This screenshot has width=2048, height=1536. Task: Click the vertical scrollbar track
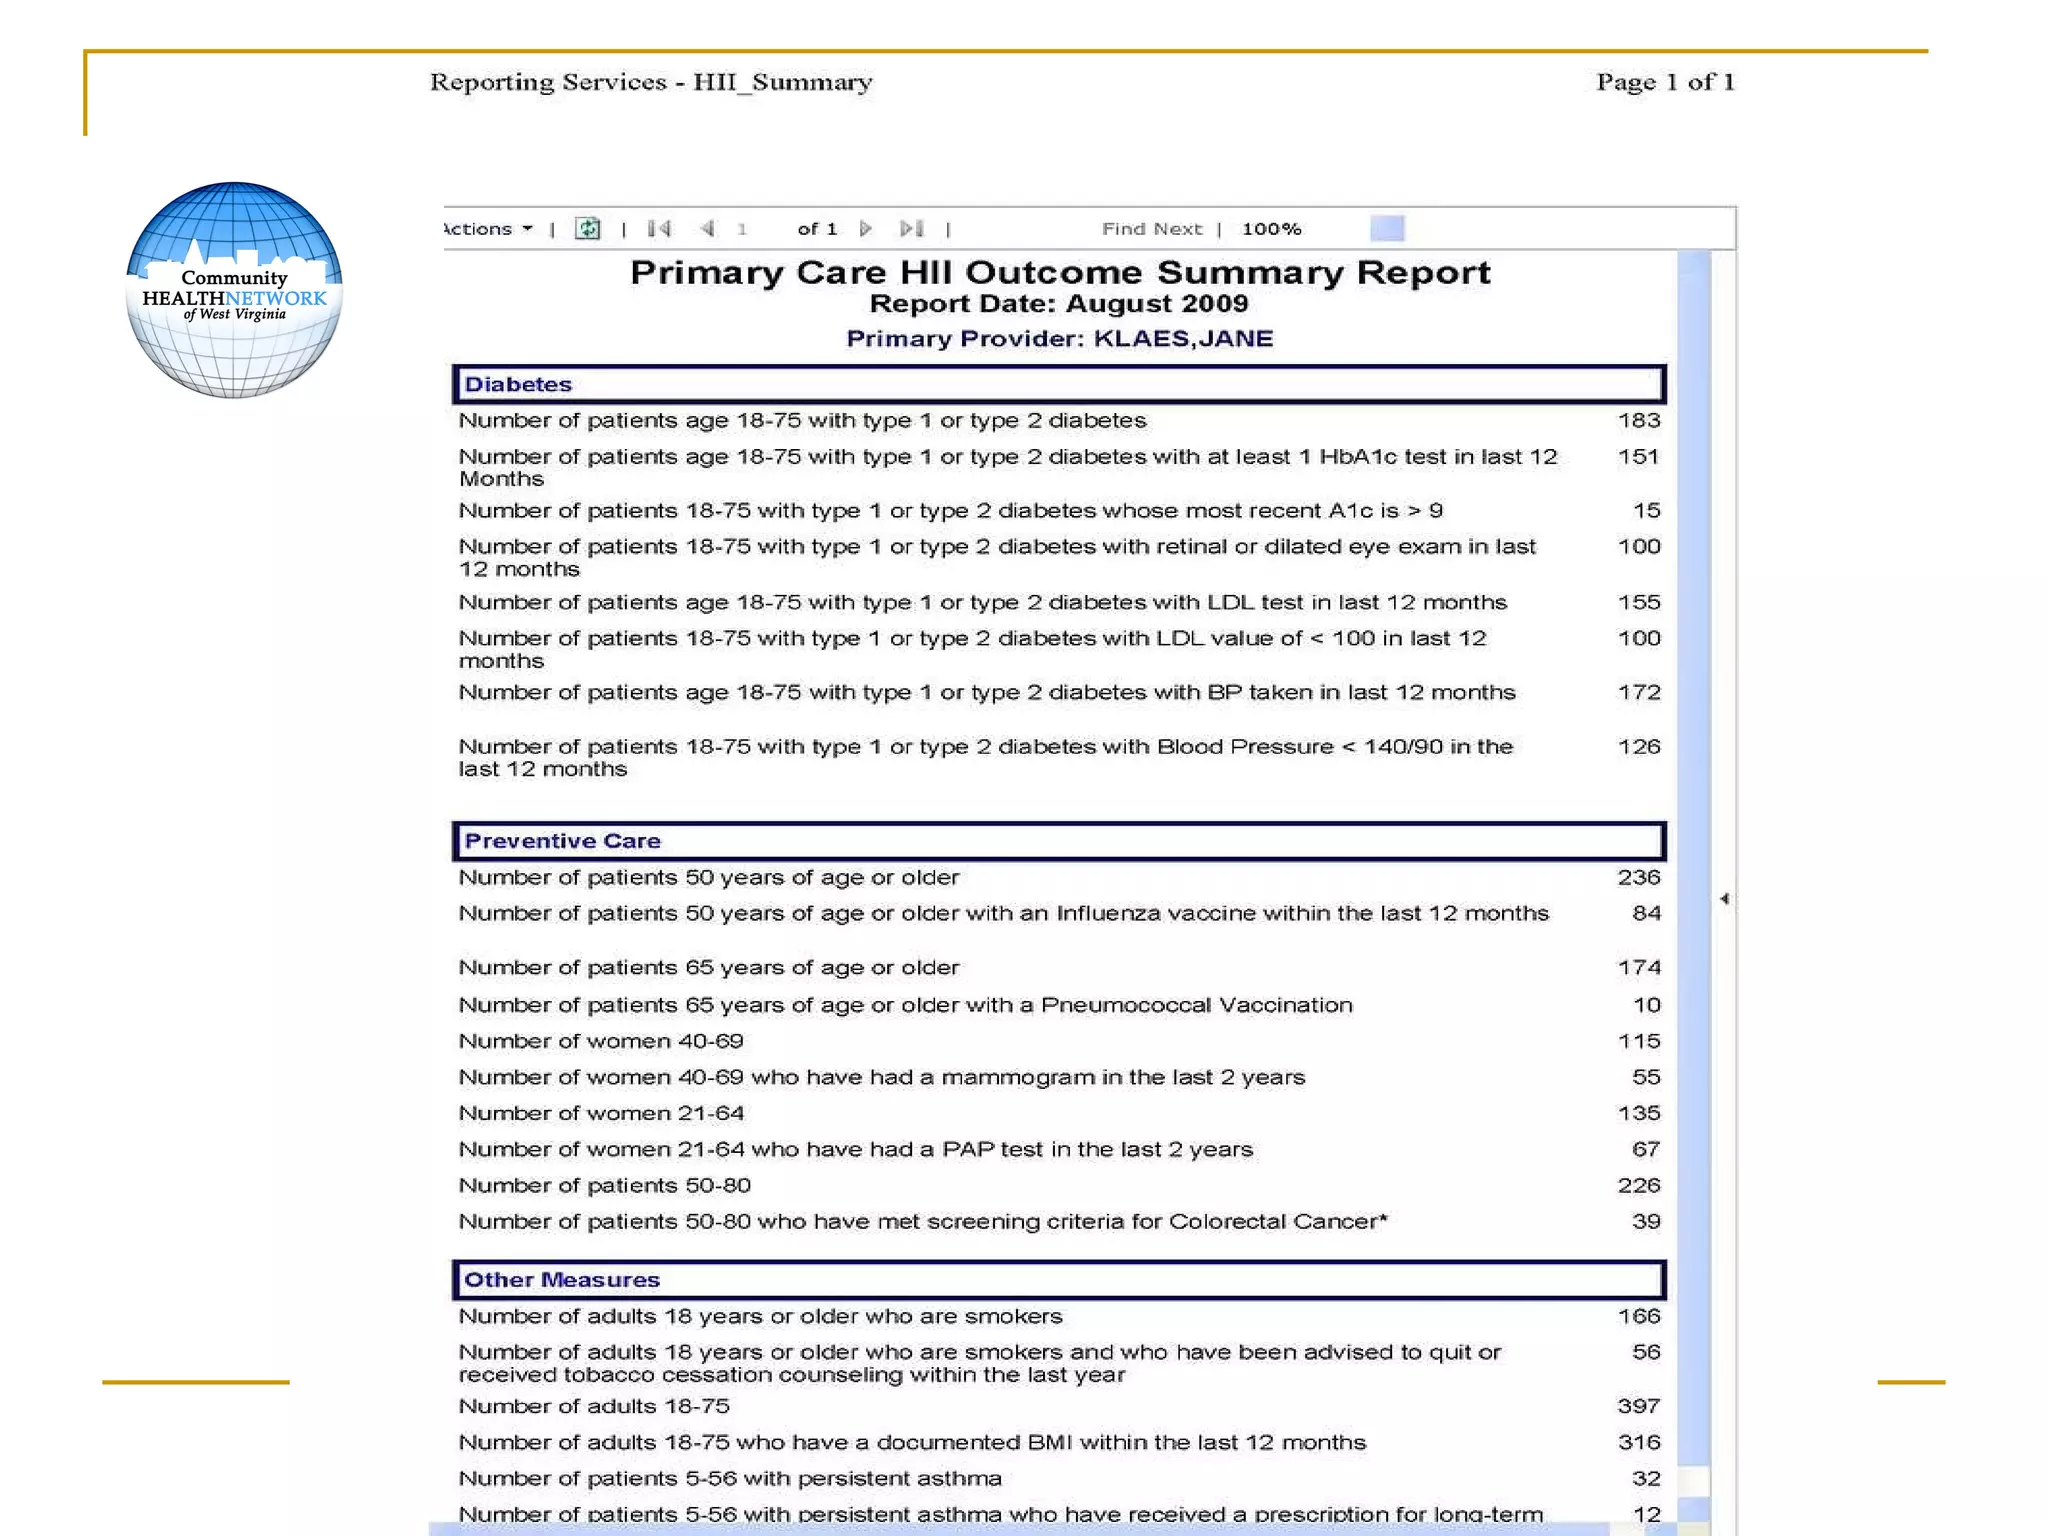pyautogui.click(x=1693, y=700)
